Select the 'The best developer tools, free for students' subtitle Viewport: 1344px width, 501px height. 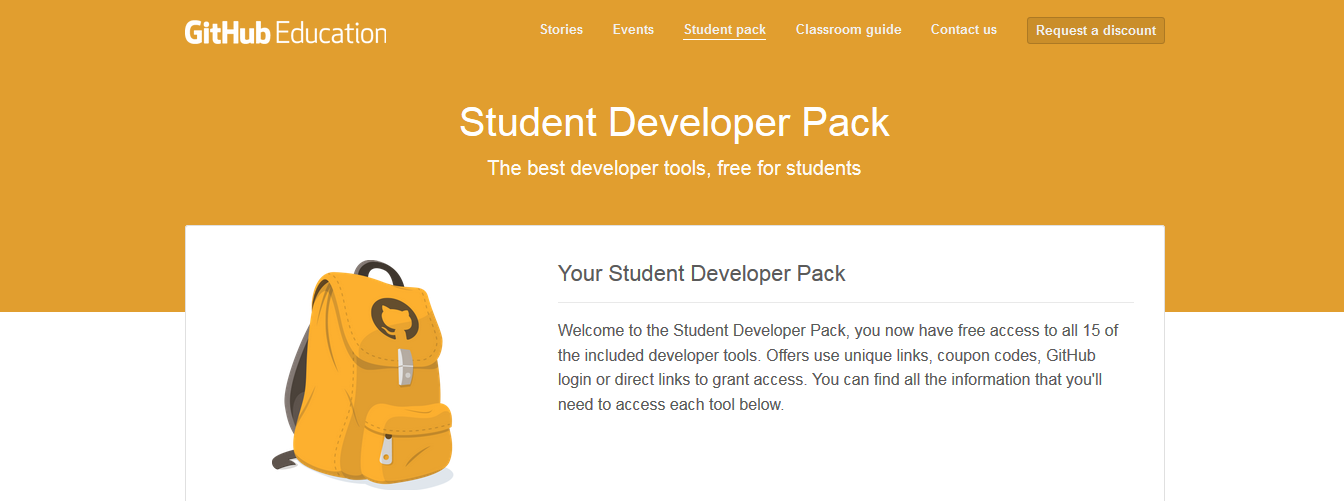pyautogui.click(x=674, y=168)
